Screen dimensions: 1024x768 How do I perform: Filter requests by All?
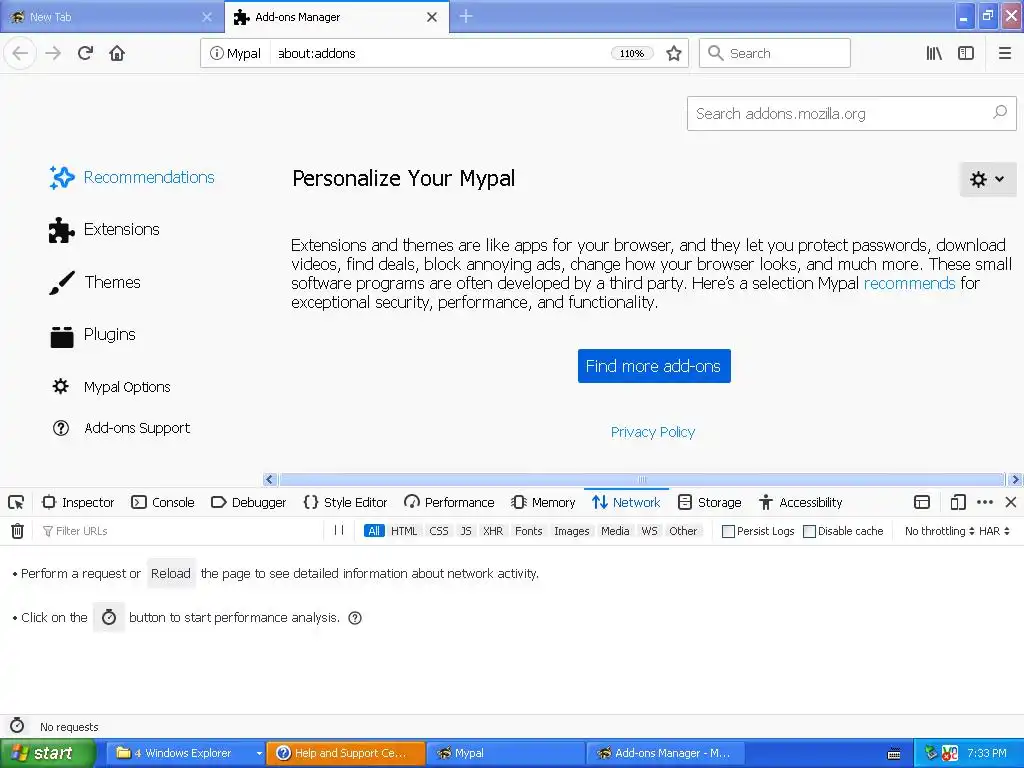coord(374,531)
